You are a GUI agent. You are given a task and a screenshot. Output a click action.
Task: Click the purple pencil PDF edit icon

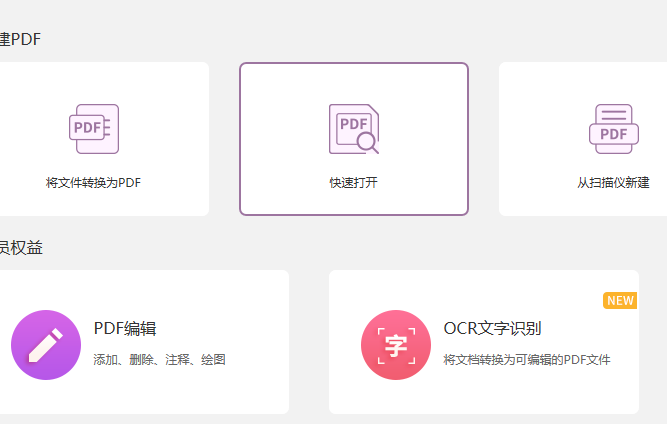(x=46, y=345)
